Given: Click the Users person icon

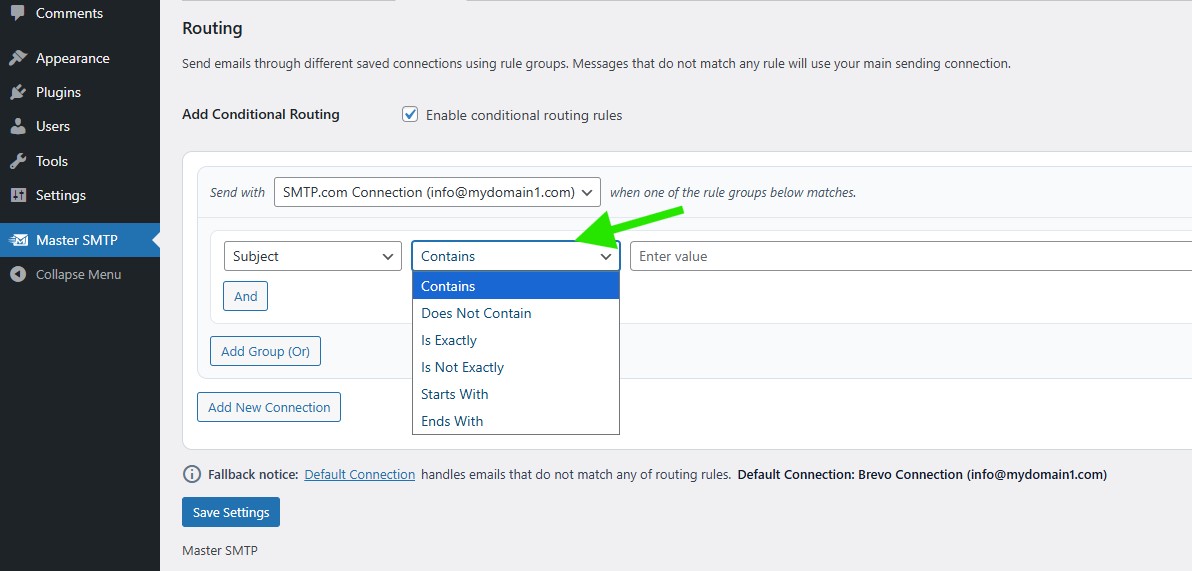Looking at the screenshot, I should coord(18,127).
